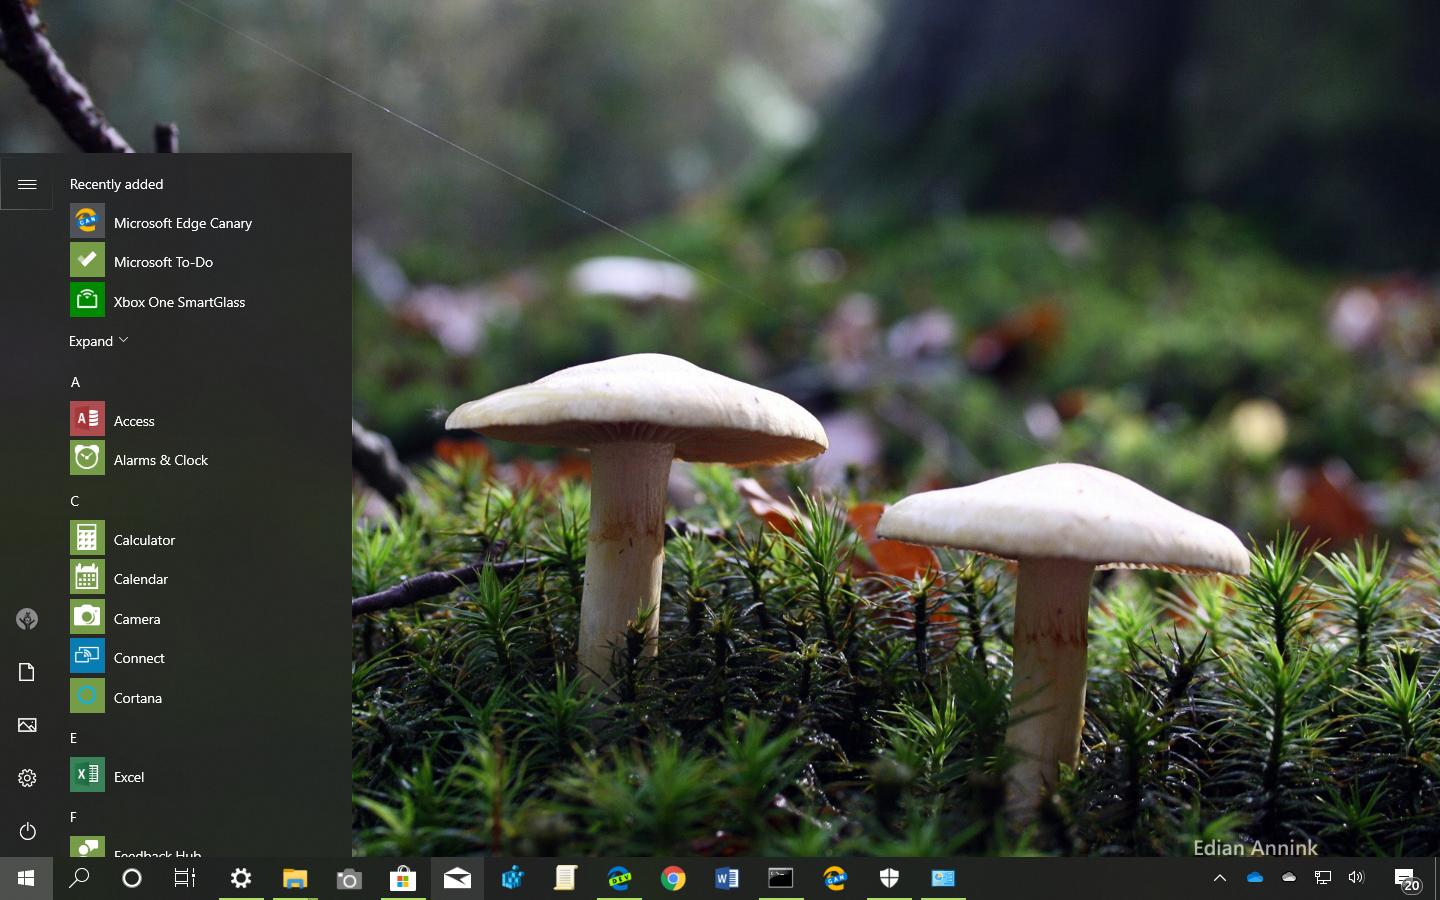Open Excel from the apps list

tap(129, 776)
